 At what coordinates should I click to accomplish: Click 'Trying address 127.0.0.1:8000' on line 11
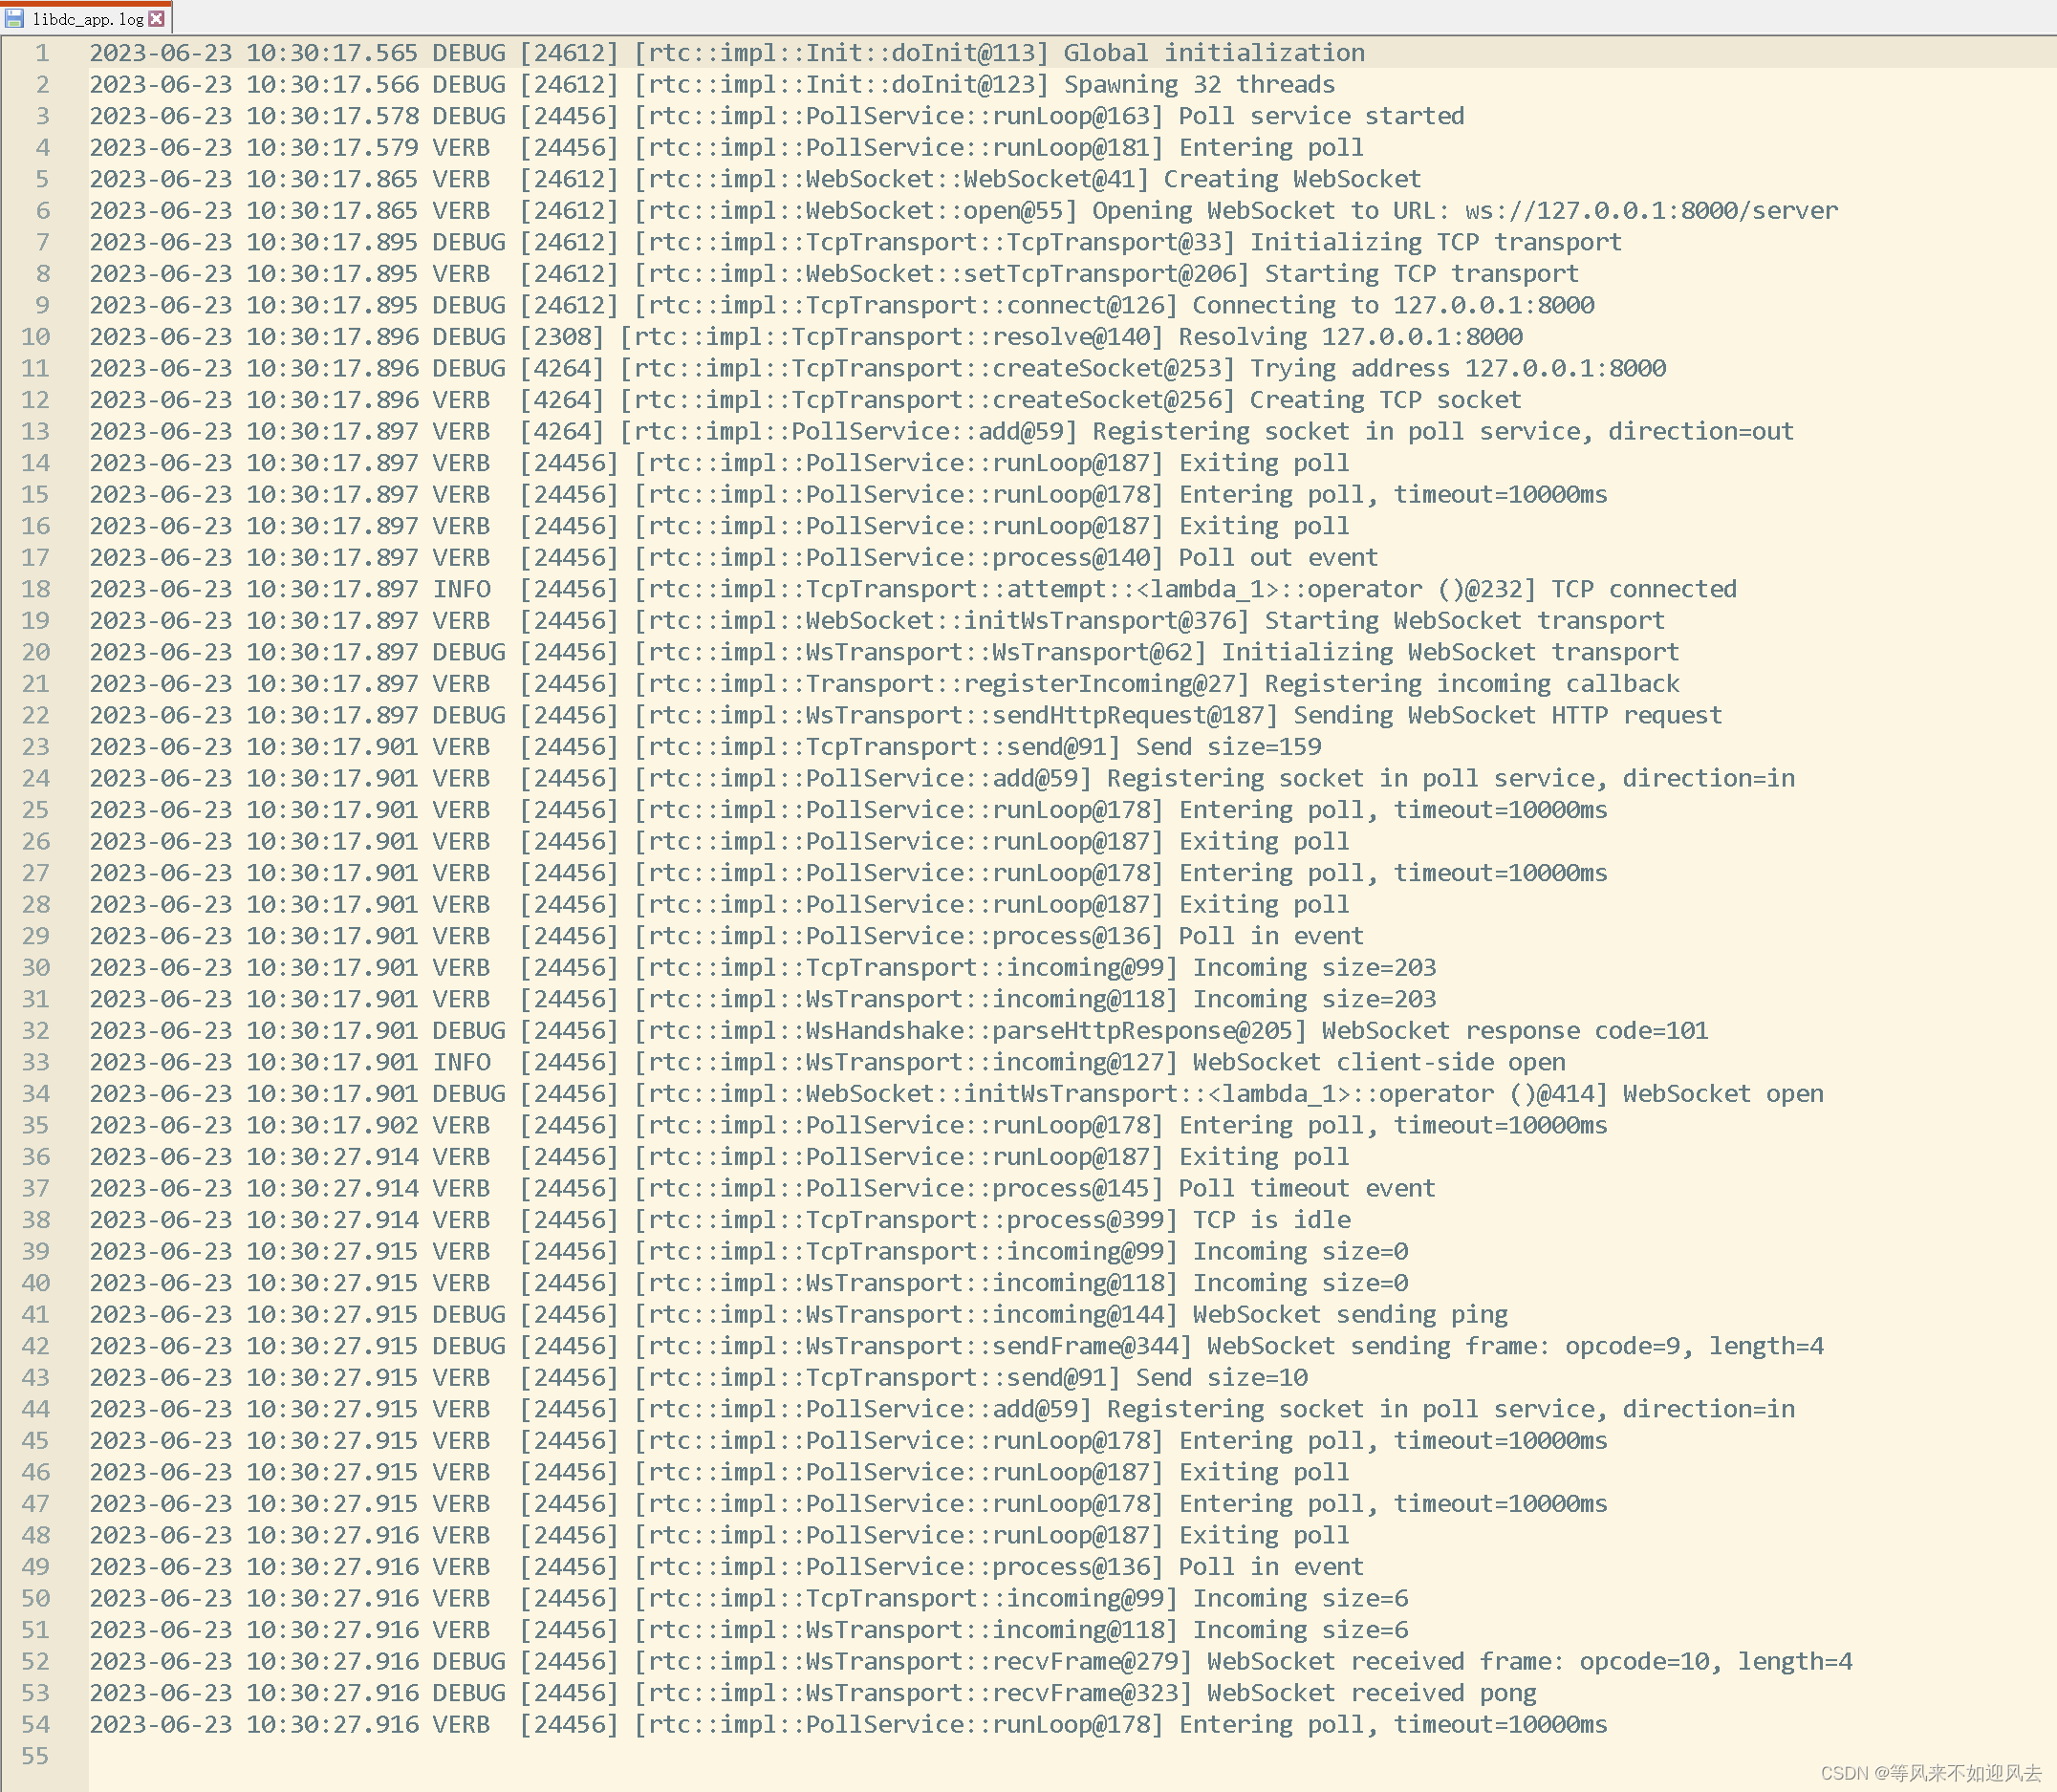[1457, 368]
